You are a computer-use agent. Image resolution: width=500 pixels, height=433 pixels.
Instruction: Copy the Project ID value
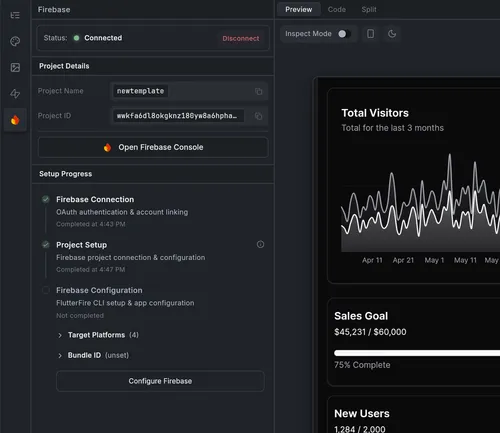[x=258, y=116]
